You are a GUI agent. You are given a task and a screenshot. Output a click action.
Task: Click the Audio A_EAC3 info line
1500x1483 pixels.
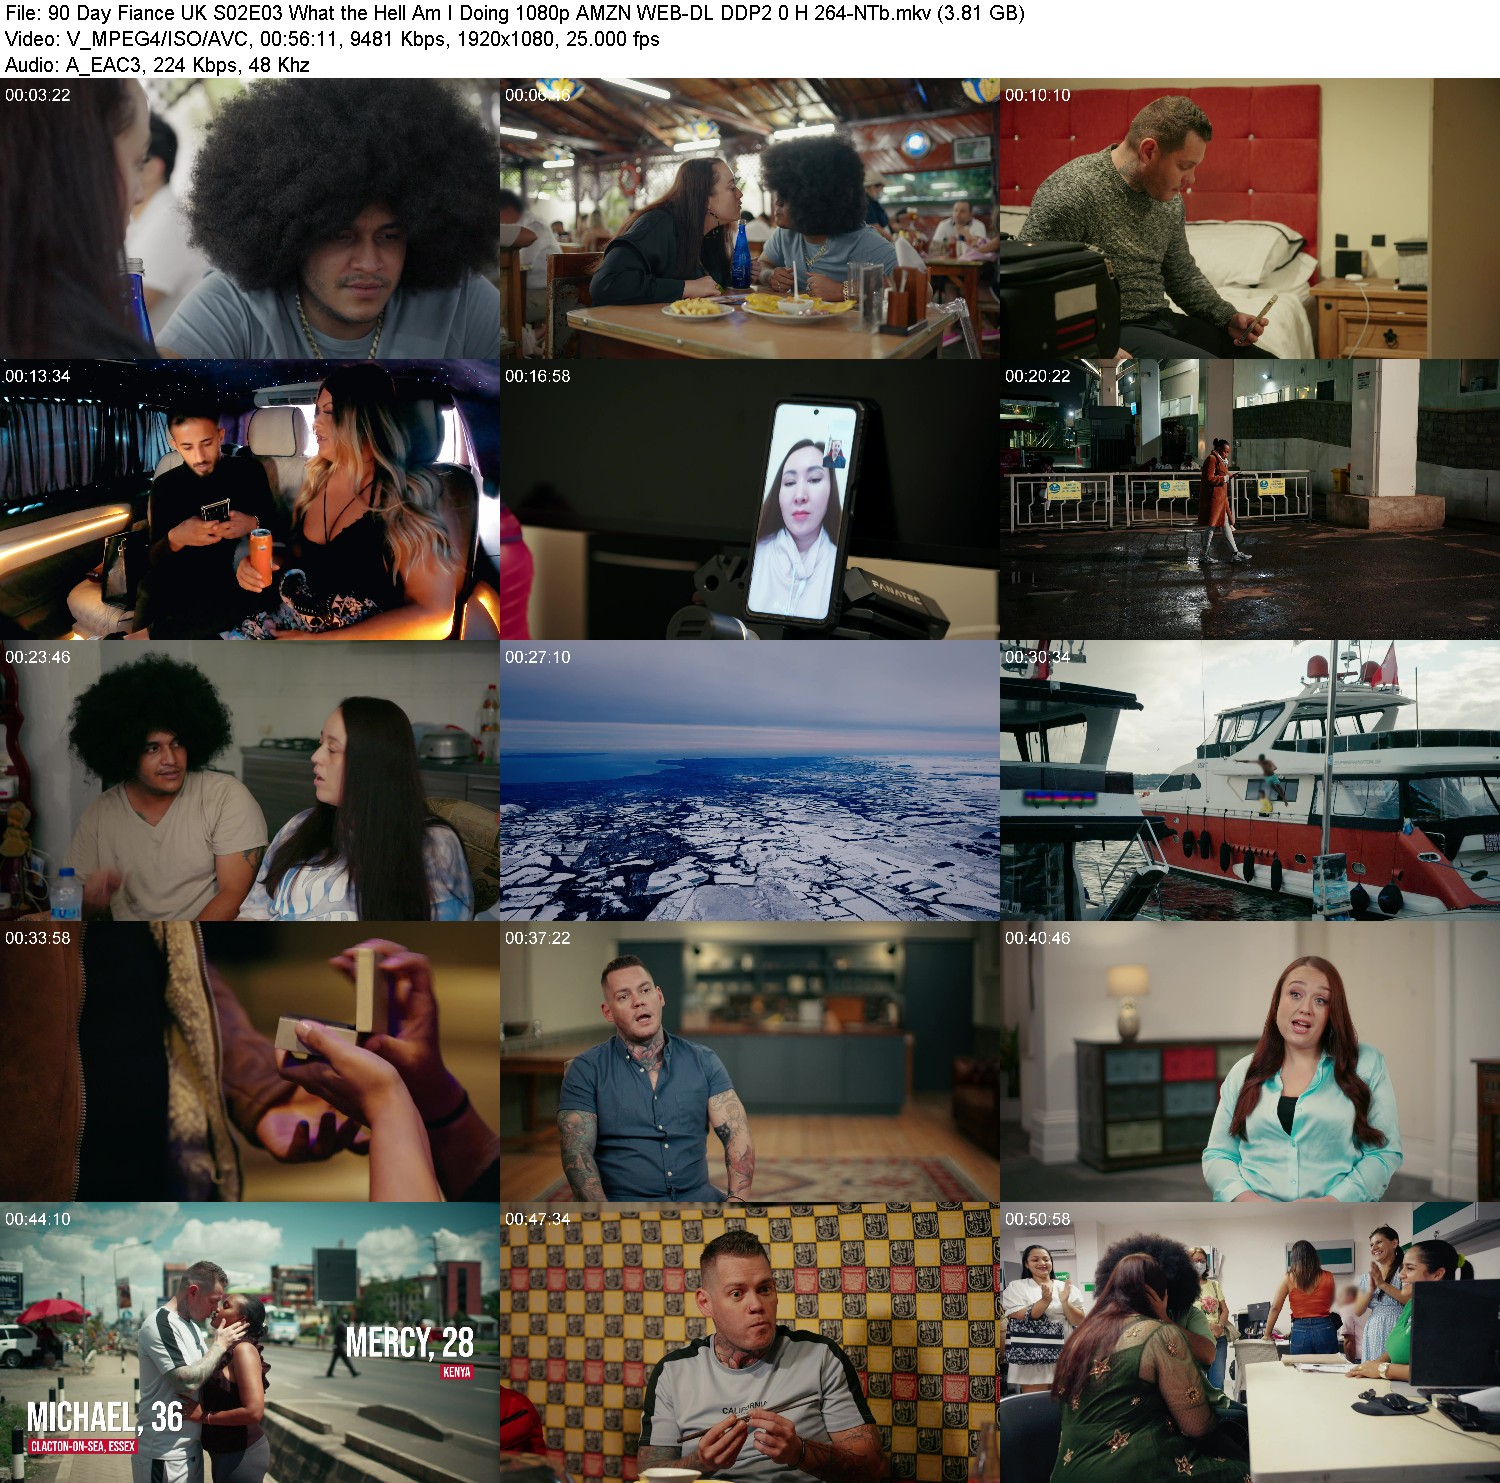[157, 65]
